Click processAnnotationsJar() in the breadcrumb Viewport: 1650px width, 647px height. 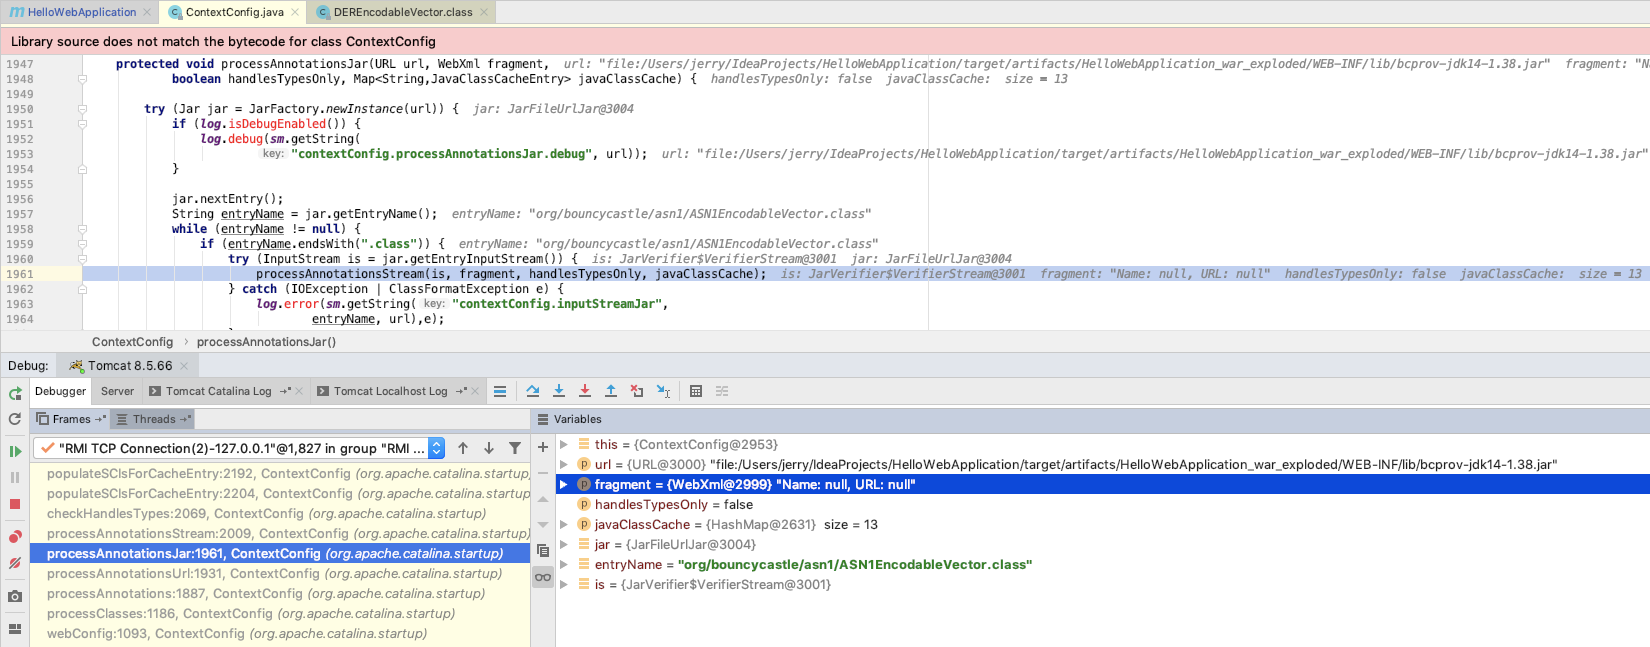click(x=266, y=342)
